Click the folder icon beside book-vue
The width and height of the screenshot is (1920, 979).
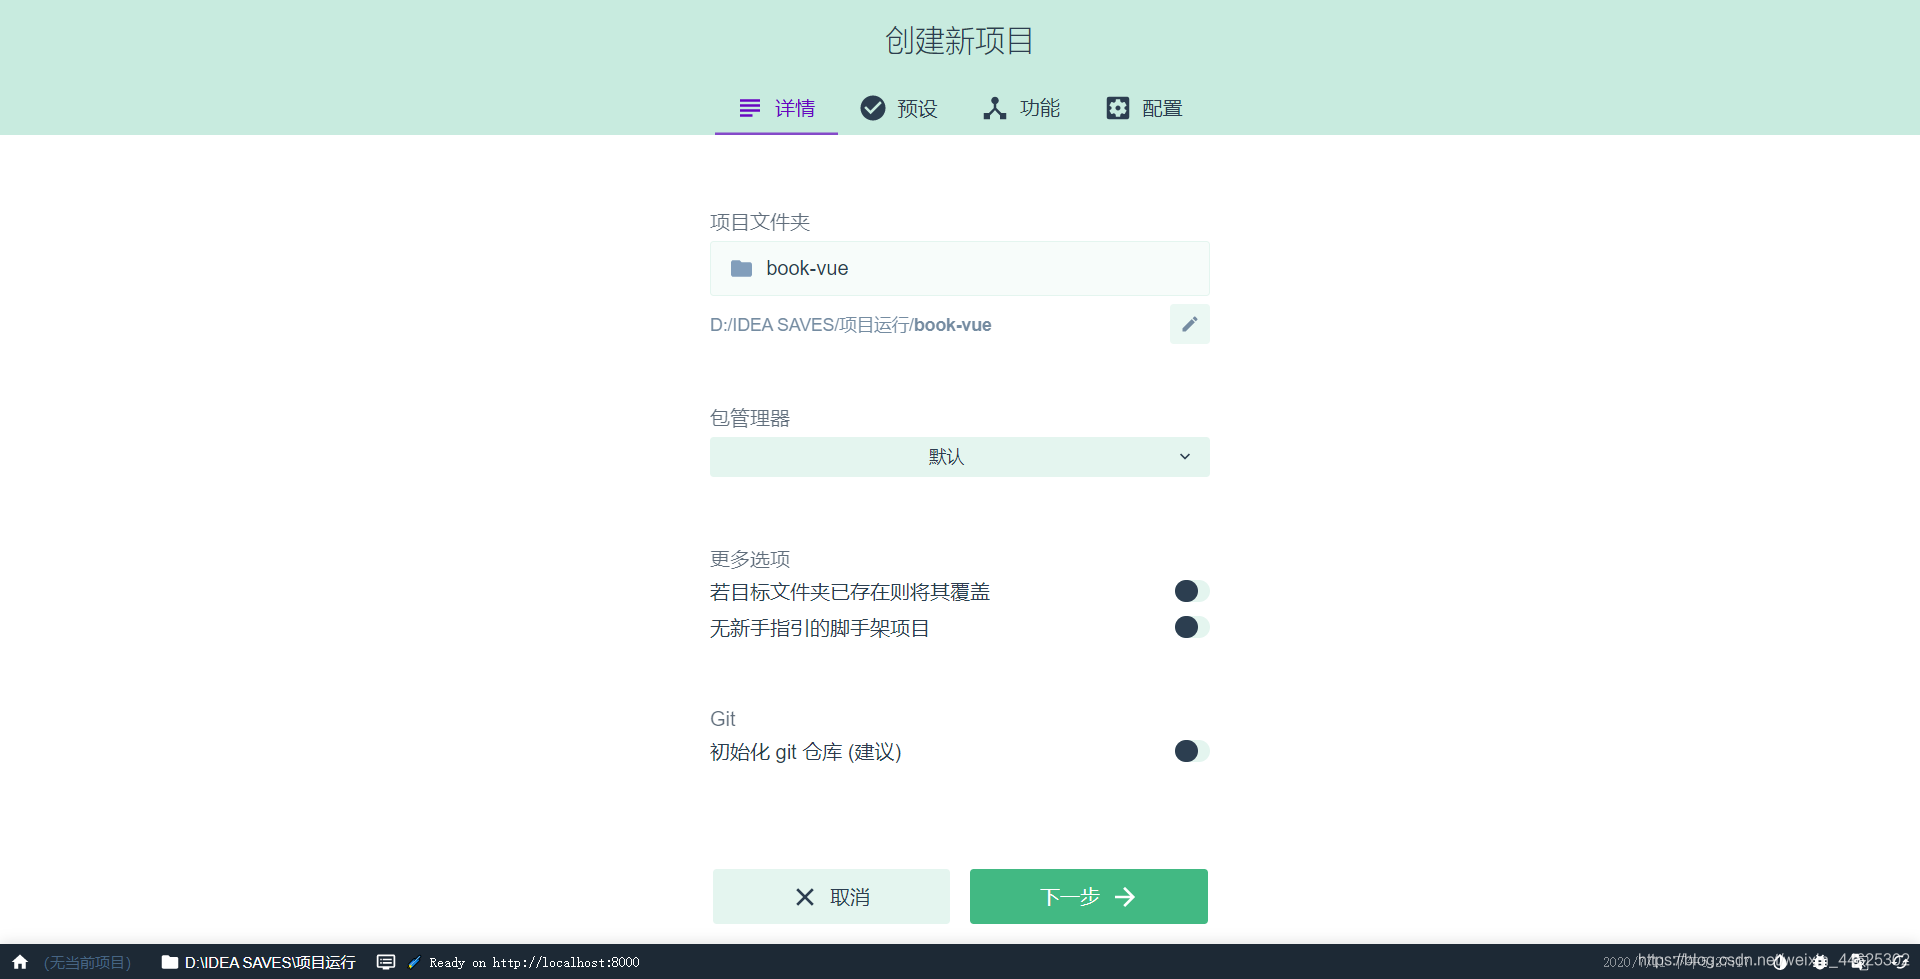pyautogui.click(x=741, y=268)
